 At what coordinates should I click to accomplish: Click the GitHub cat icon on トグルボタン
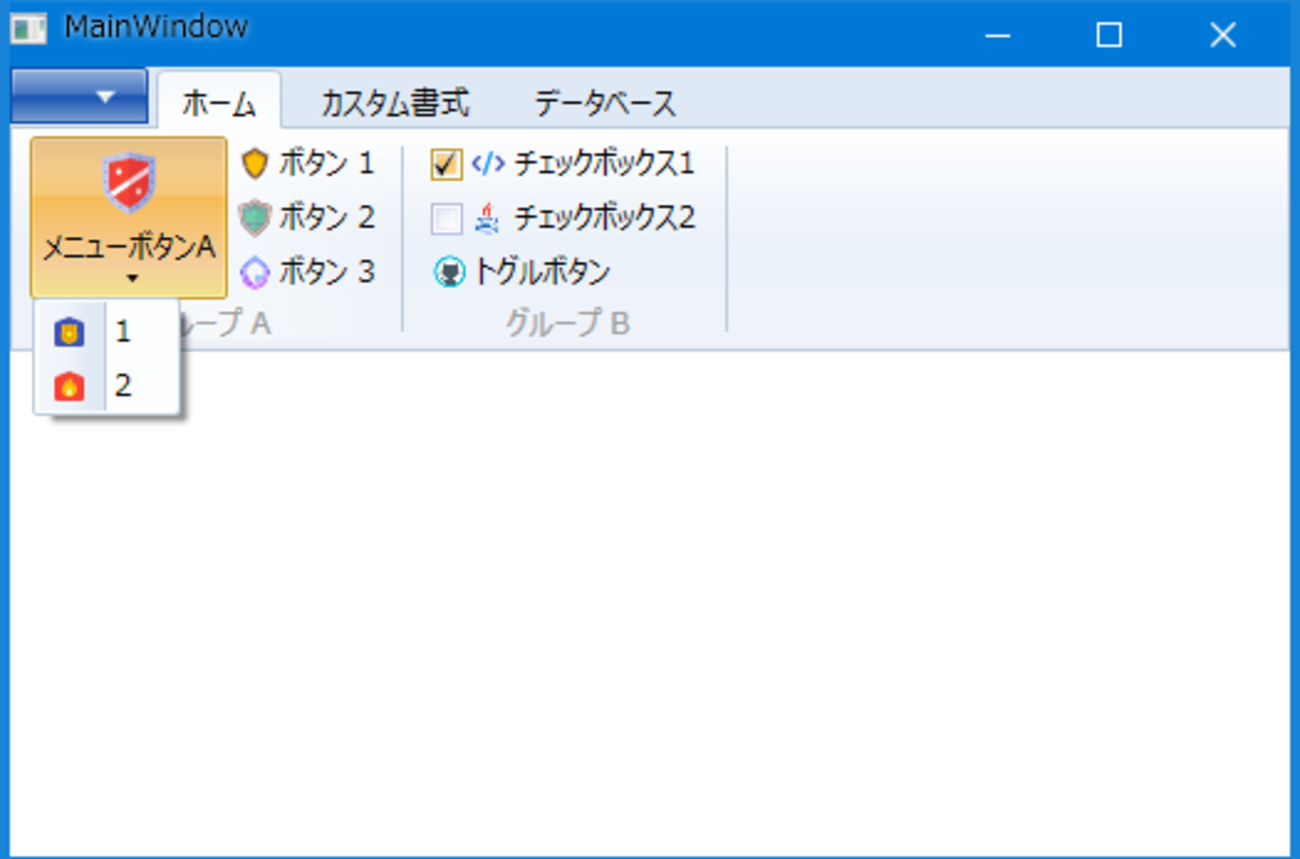(450, 272)
